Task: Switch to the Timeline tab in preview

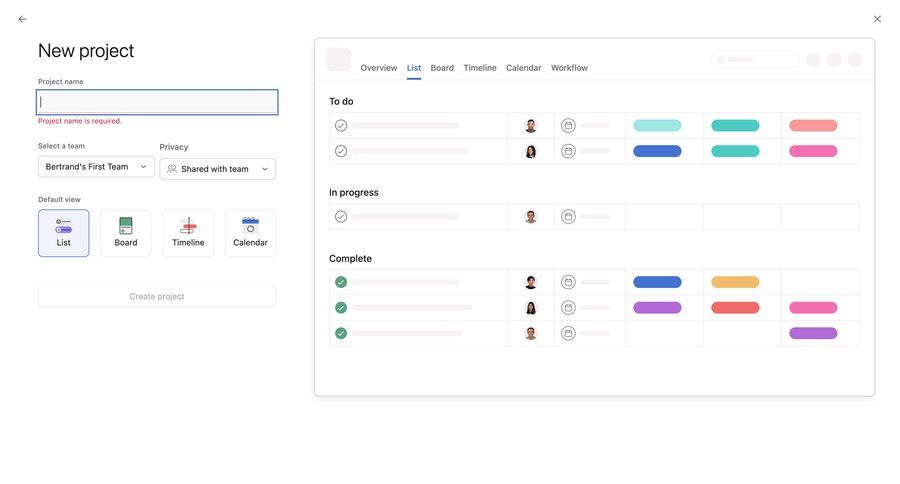Action: tap(480, 68)
